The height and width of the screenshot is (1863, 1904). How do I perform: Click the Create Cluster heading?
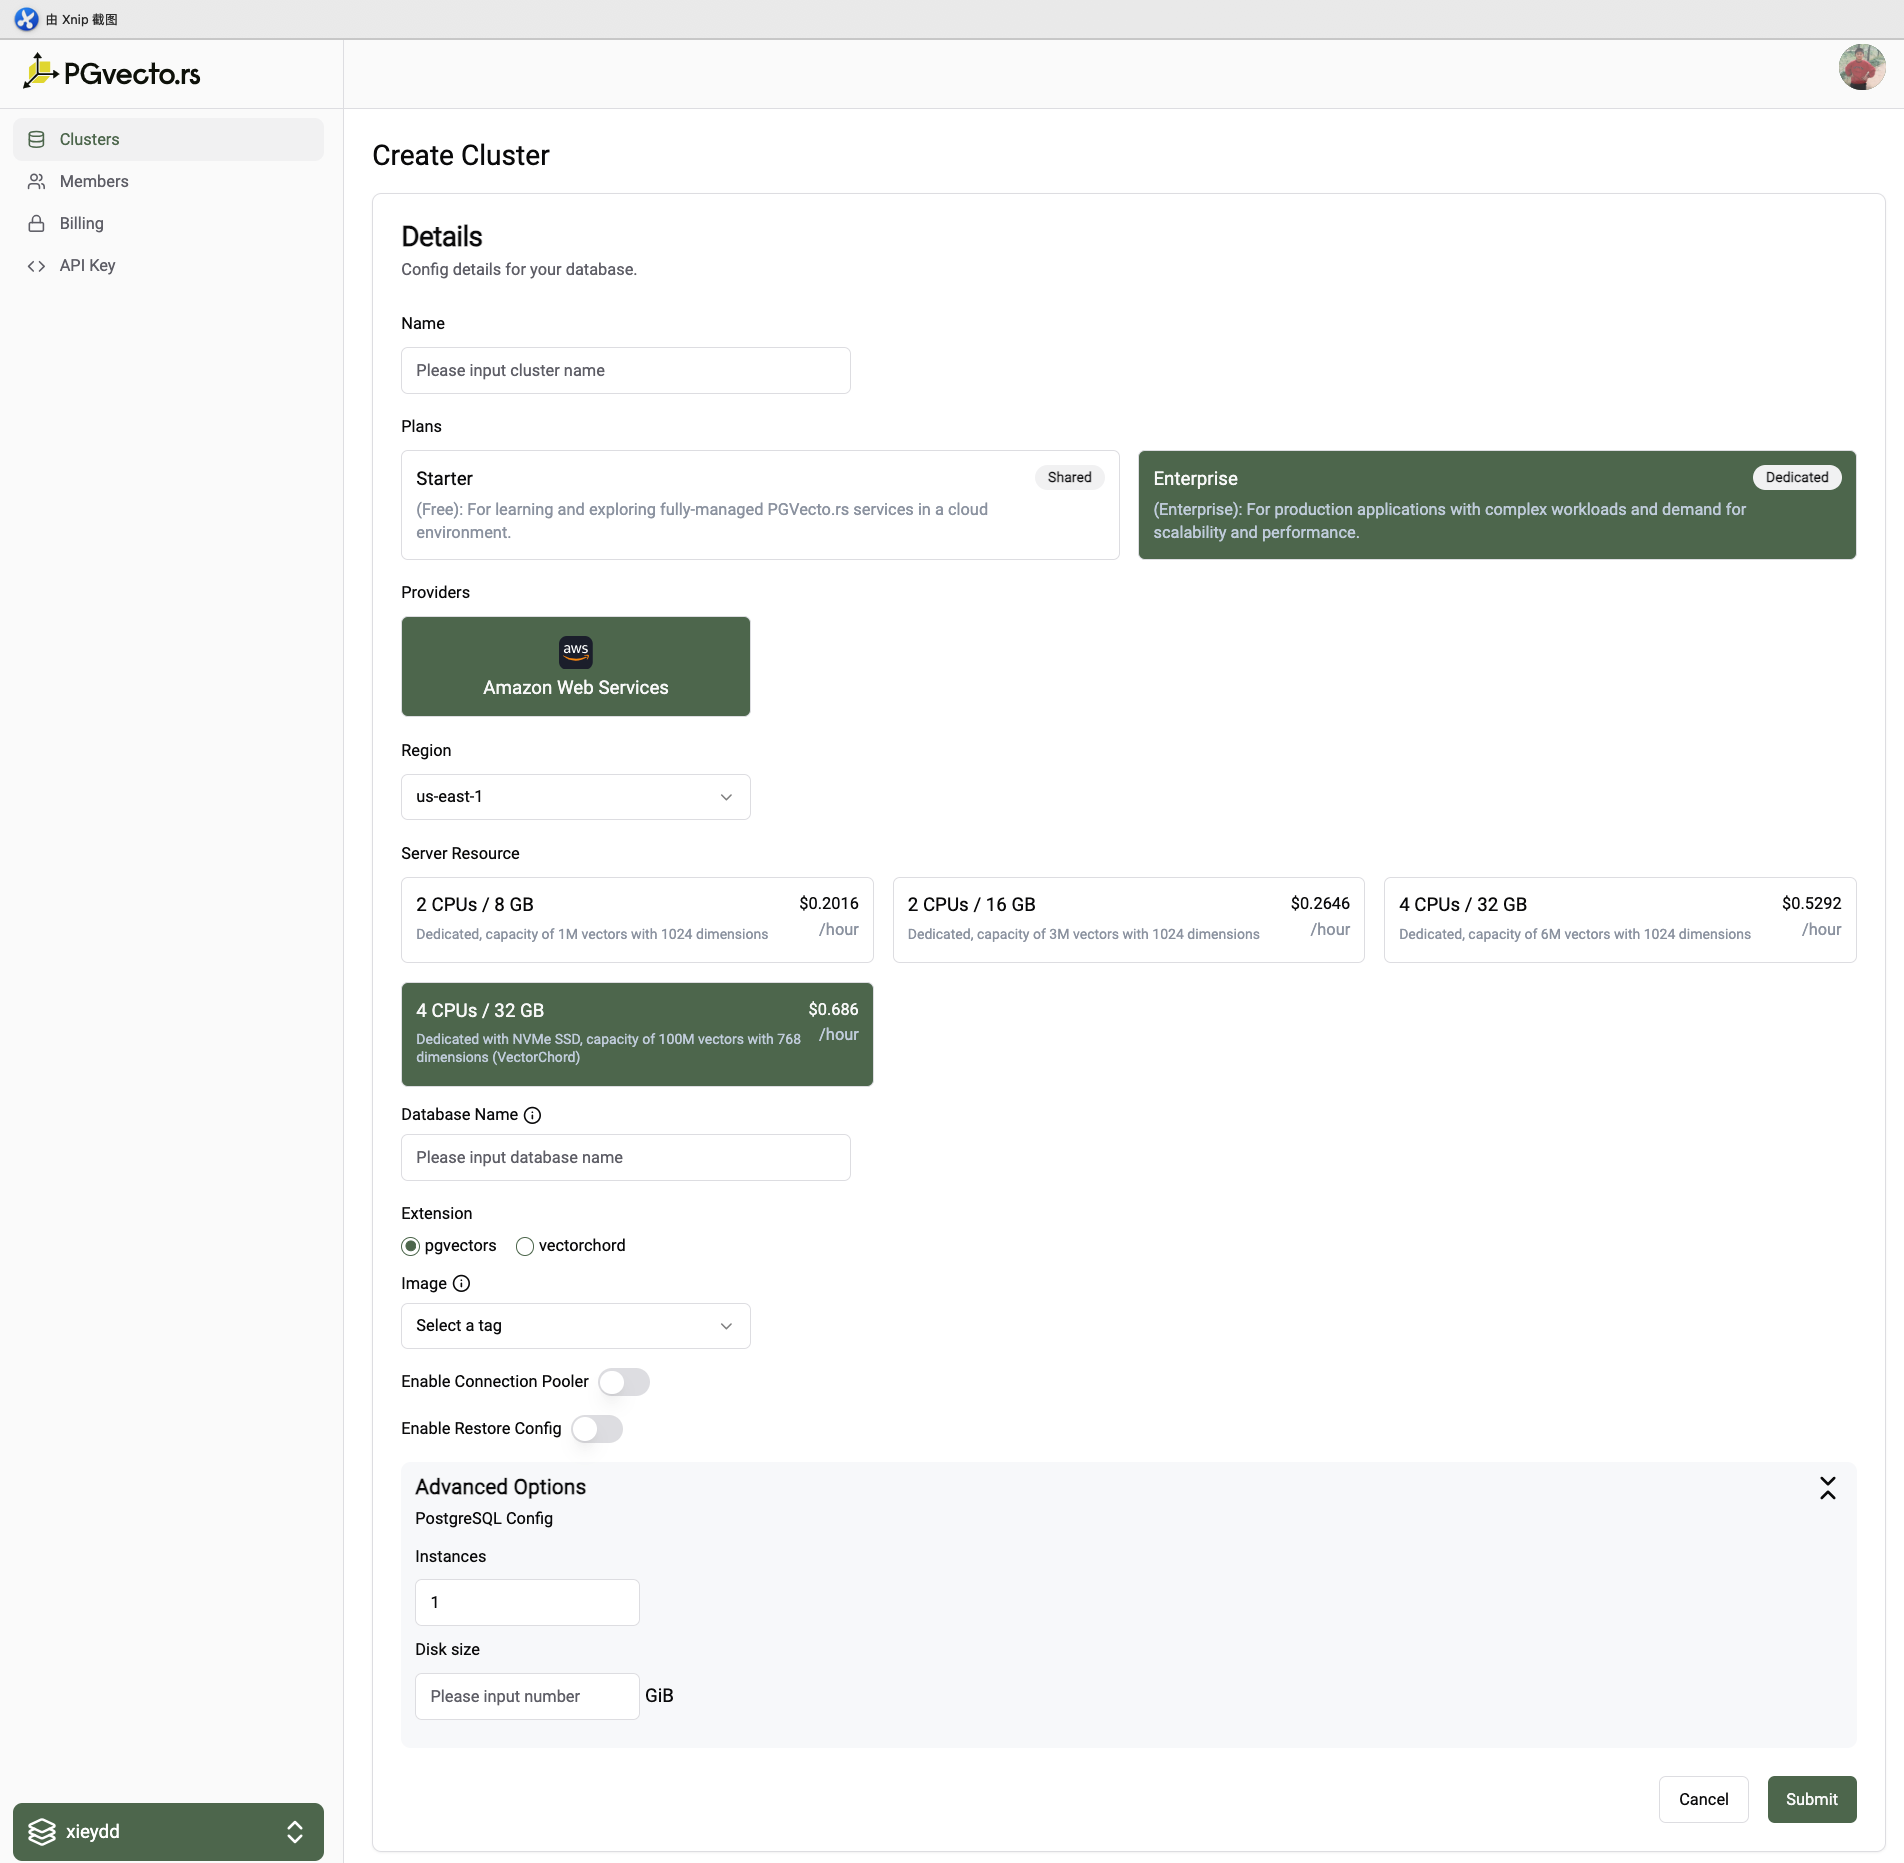(x=461, y=155)
